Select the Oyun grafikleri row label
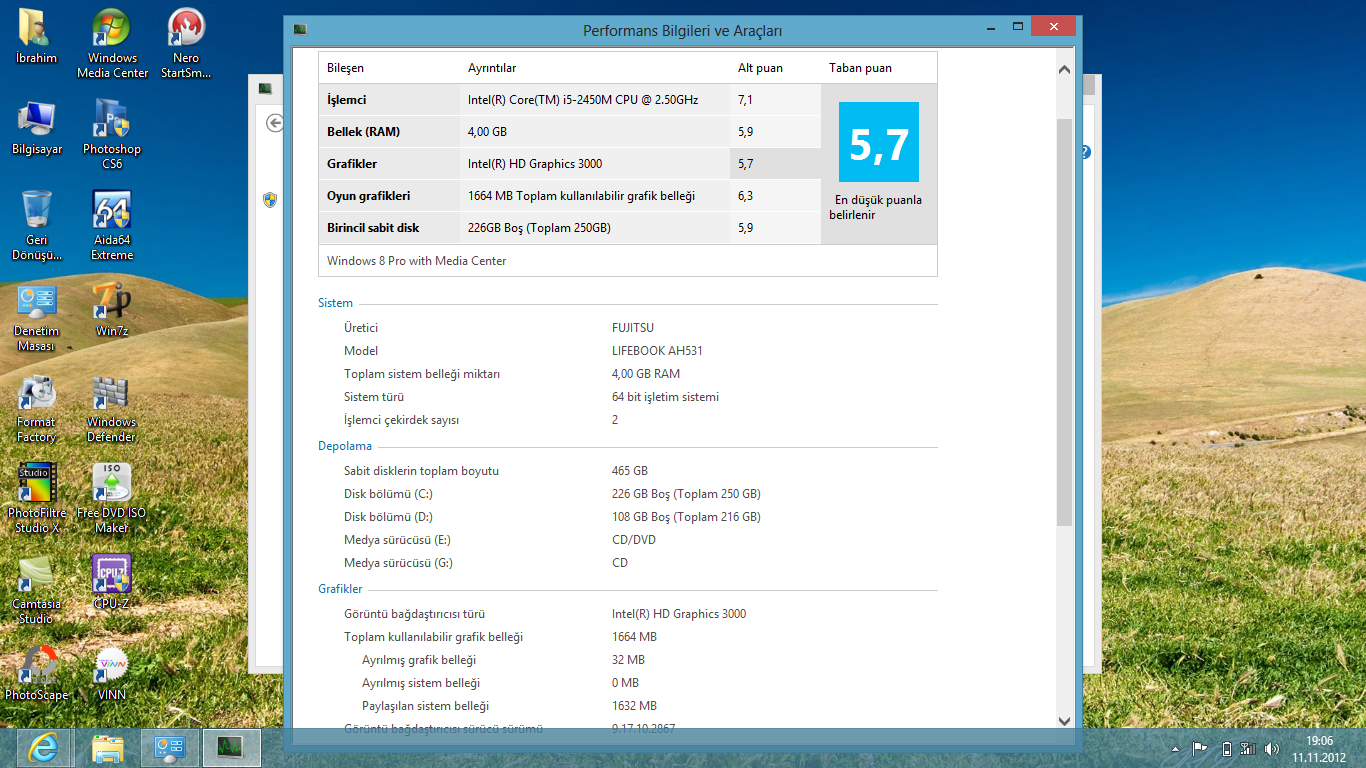 pyautogui.click(x=369, y=195)
